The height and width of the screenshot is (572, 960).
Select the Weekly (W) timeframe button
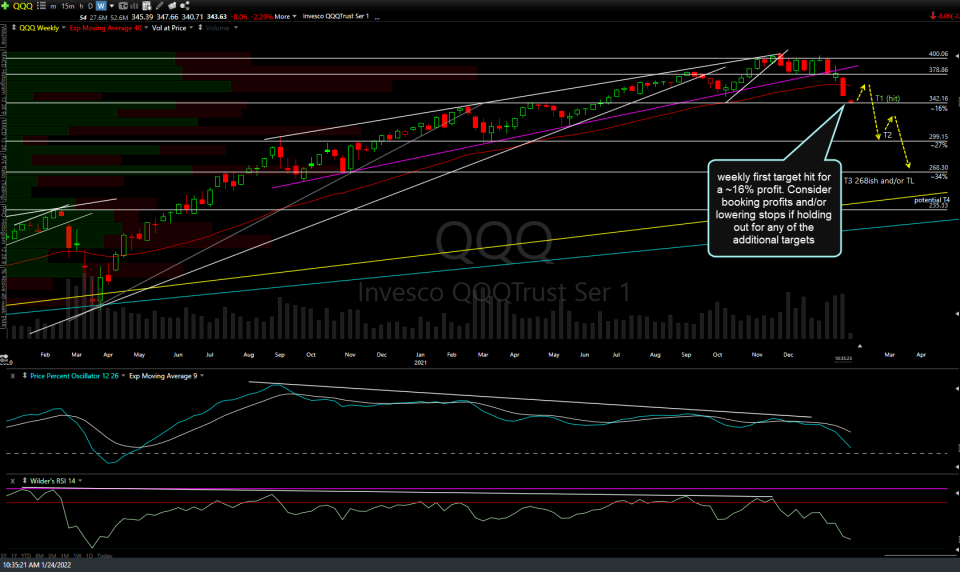(101, 6)
